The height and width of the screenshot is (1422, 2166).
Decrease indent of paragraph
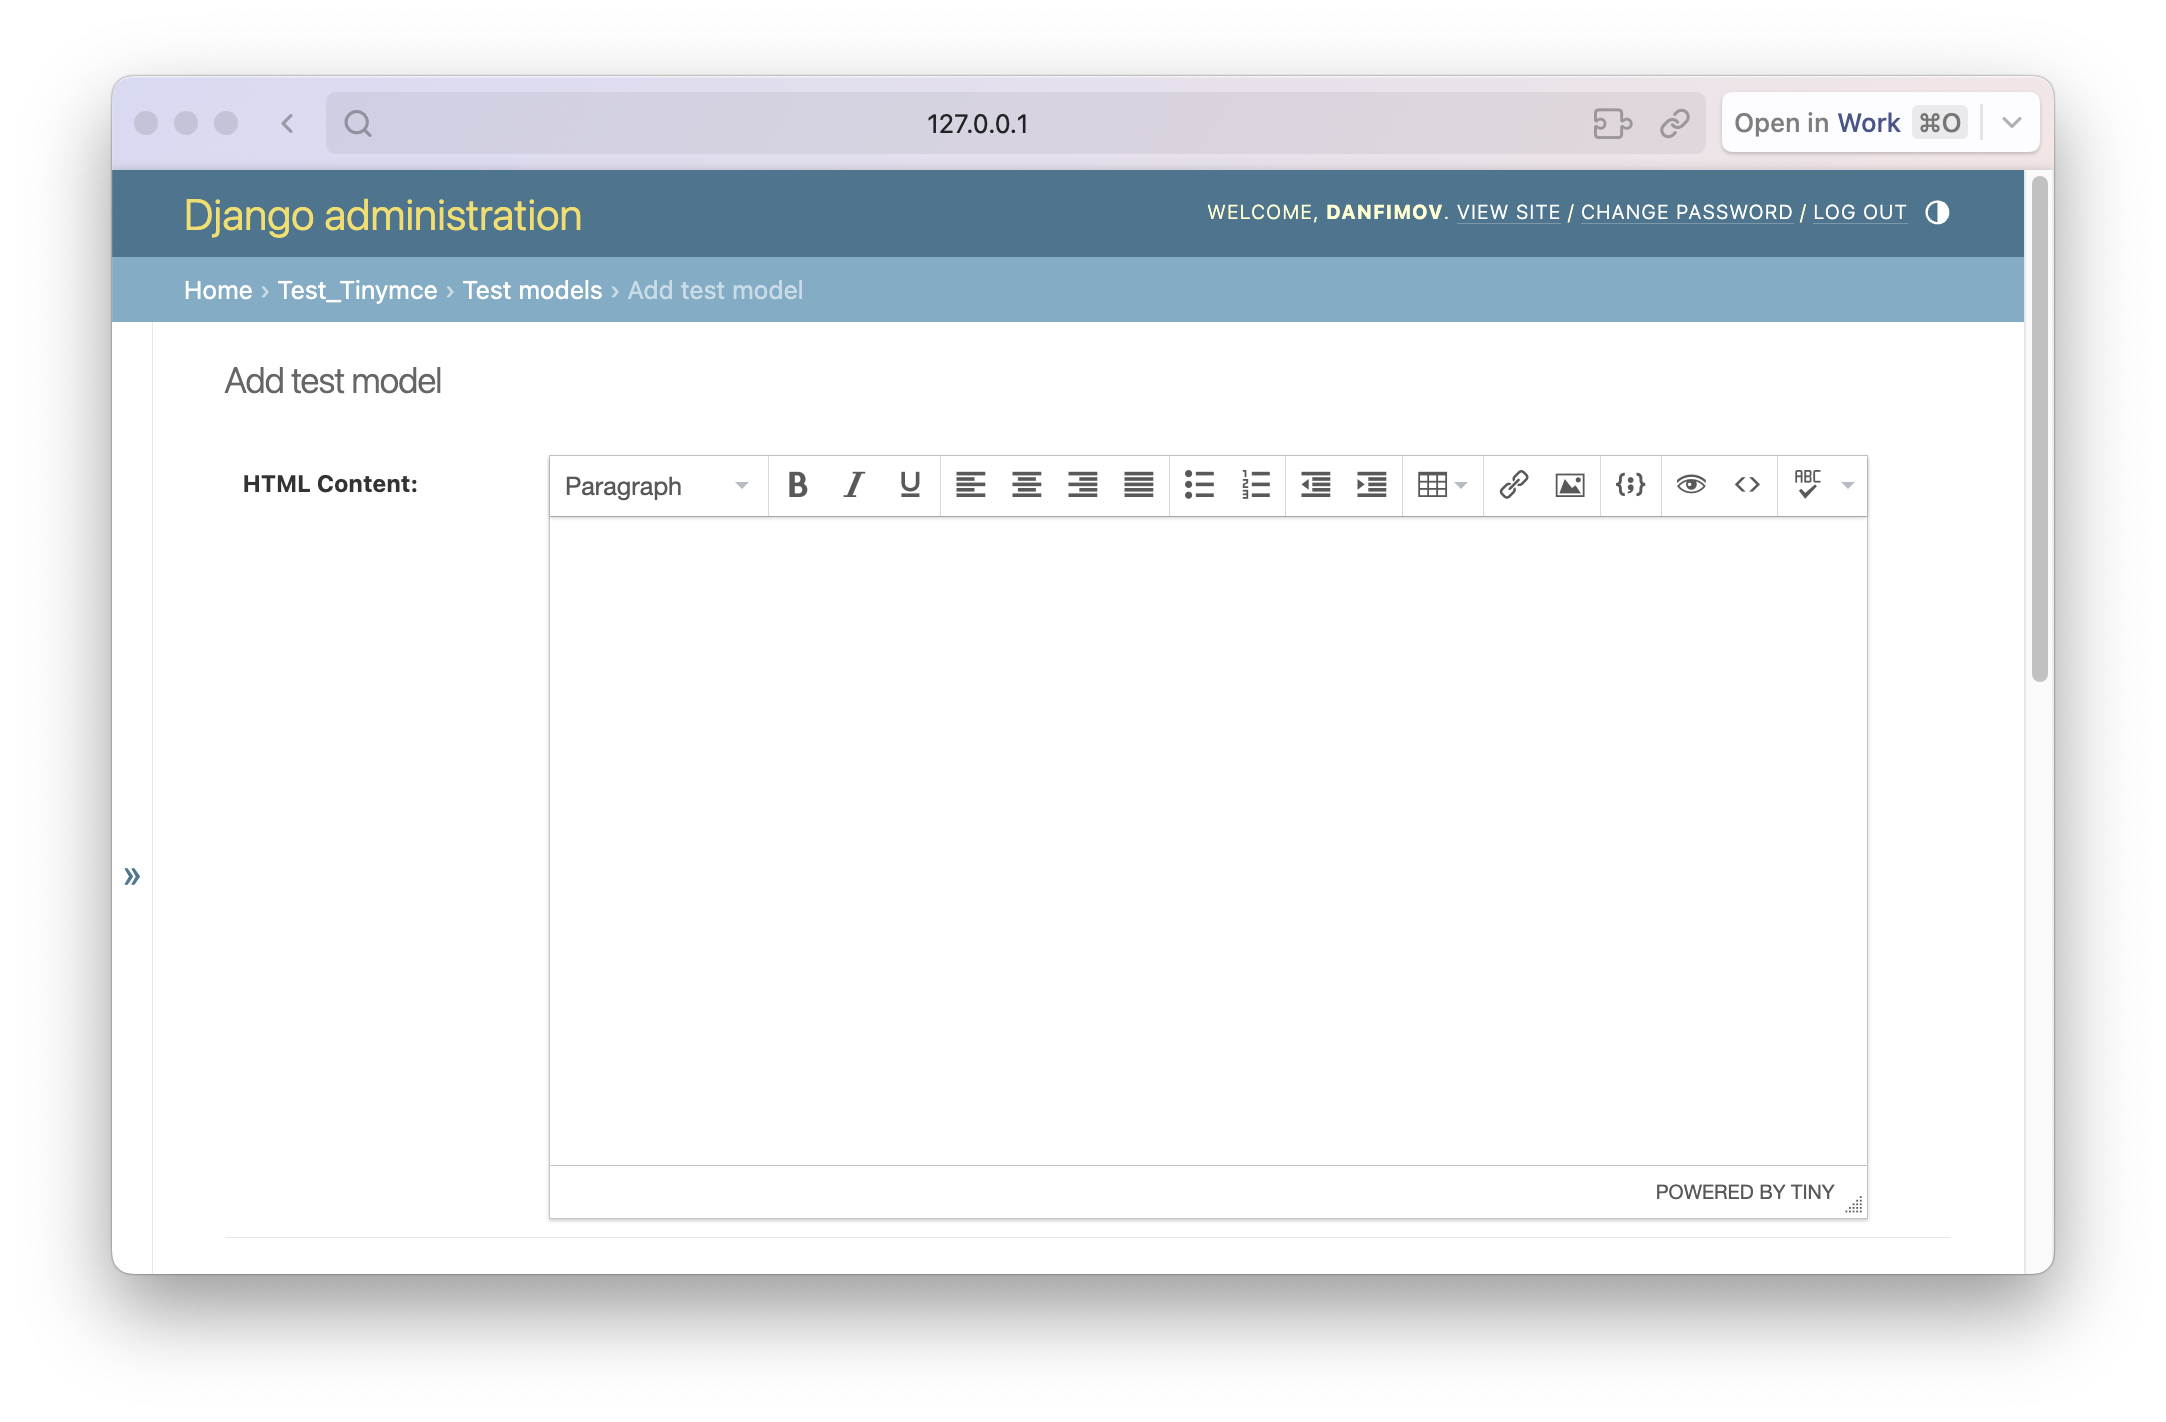pyautogui.click(x=1315, y=485)
